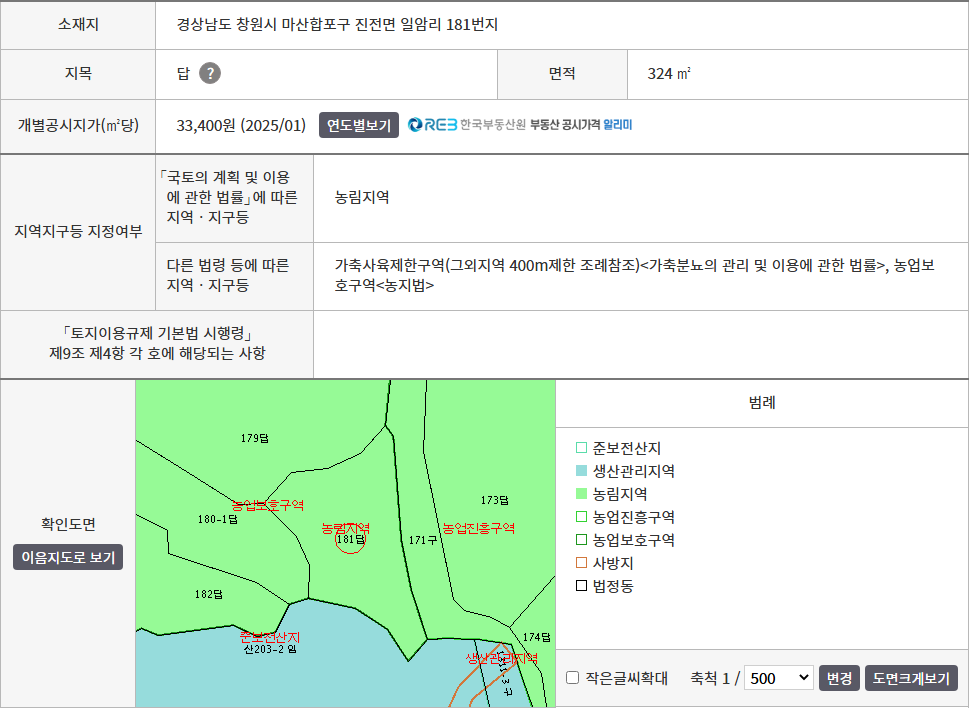The image size is (969, 708).
Task: Select parcel 179답 on the map
Action: (255, 439)
